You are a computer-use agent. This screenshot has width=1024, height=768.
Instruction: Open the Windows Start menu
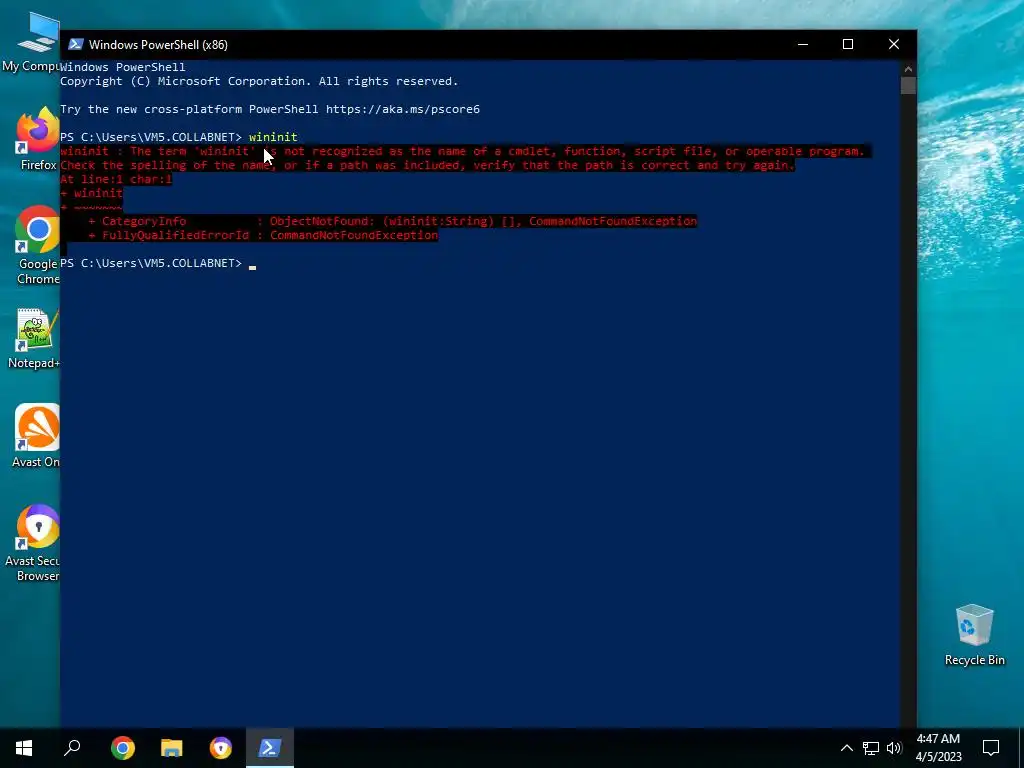24,748
